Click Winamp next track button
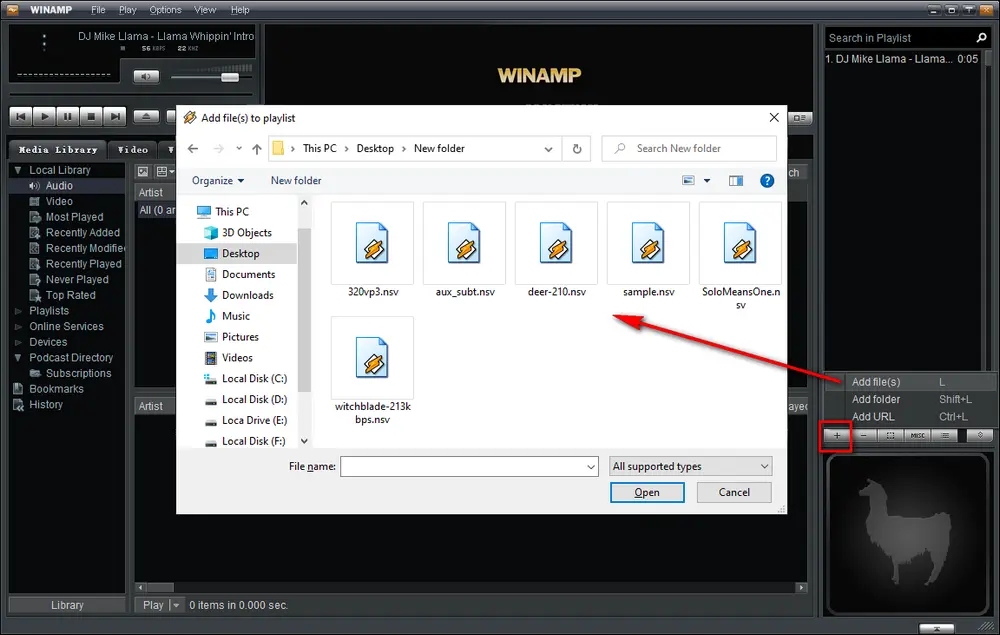Screen dimensions: 1000x635 pyautogui.click(x=115, y=116)
